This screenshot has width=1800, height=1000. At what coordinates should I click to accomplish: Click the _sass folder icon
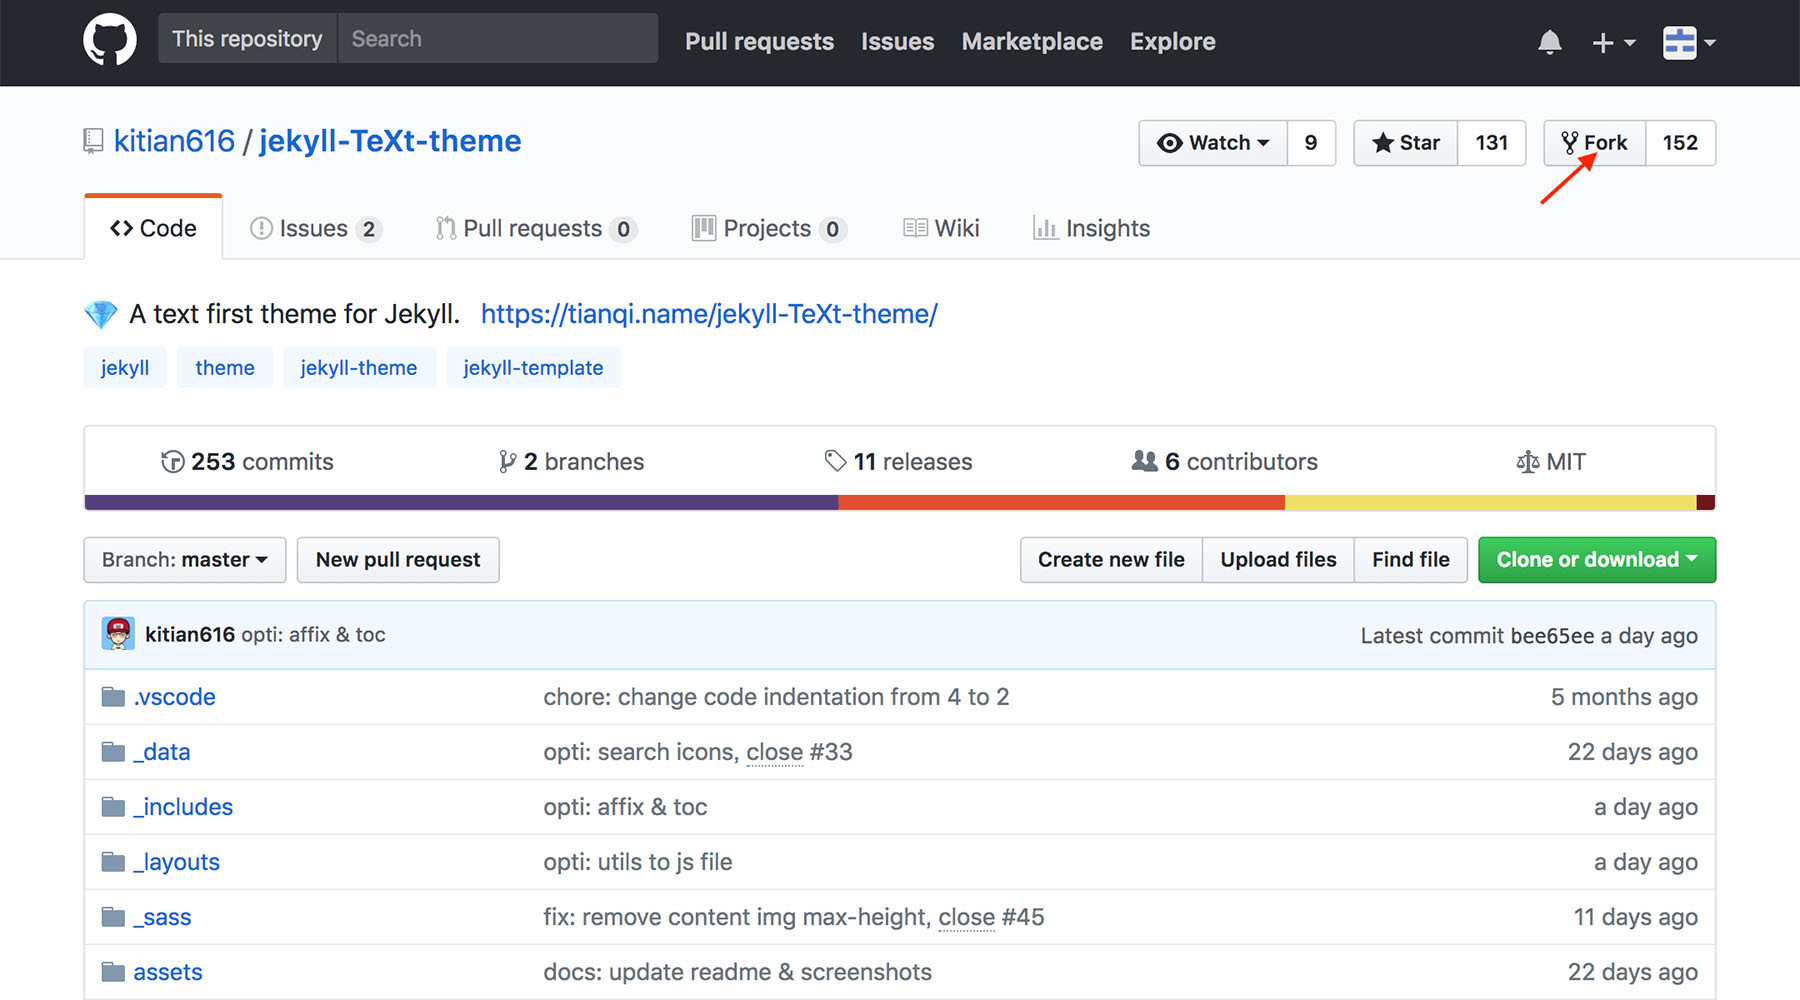[113, 916]
